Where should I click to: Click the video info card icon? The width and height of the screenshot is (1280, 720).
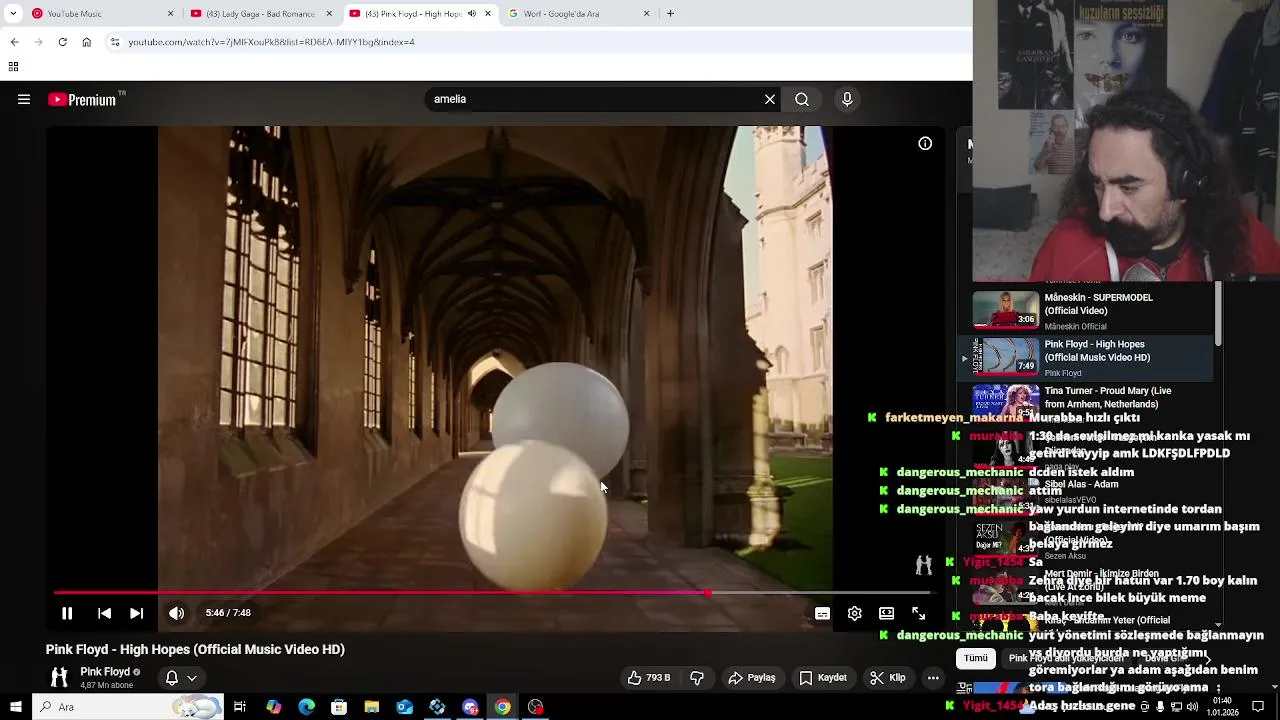[925, 143]
